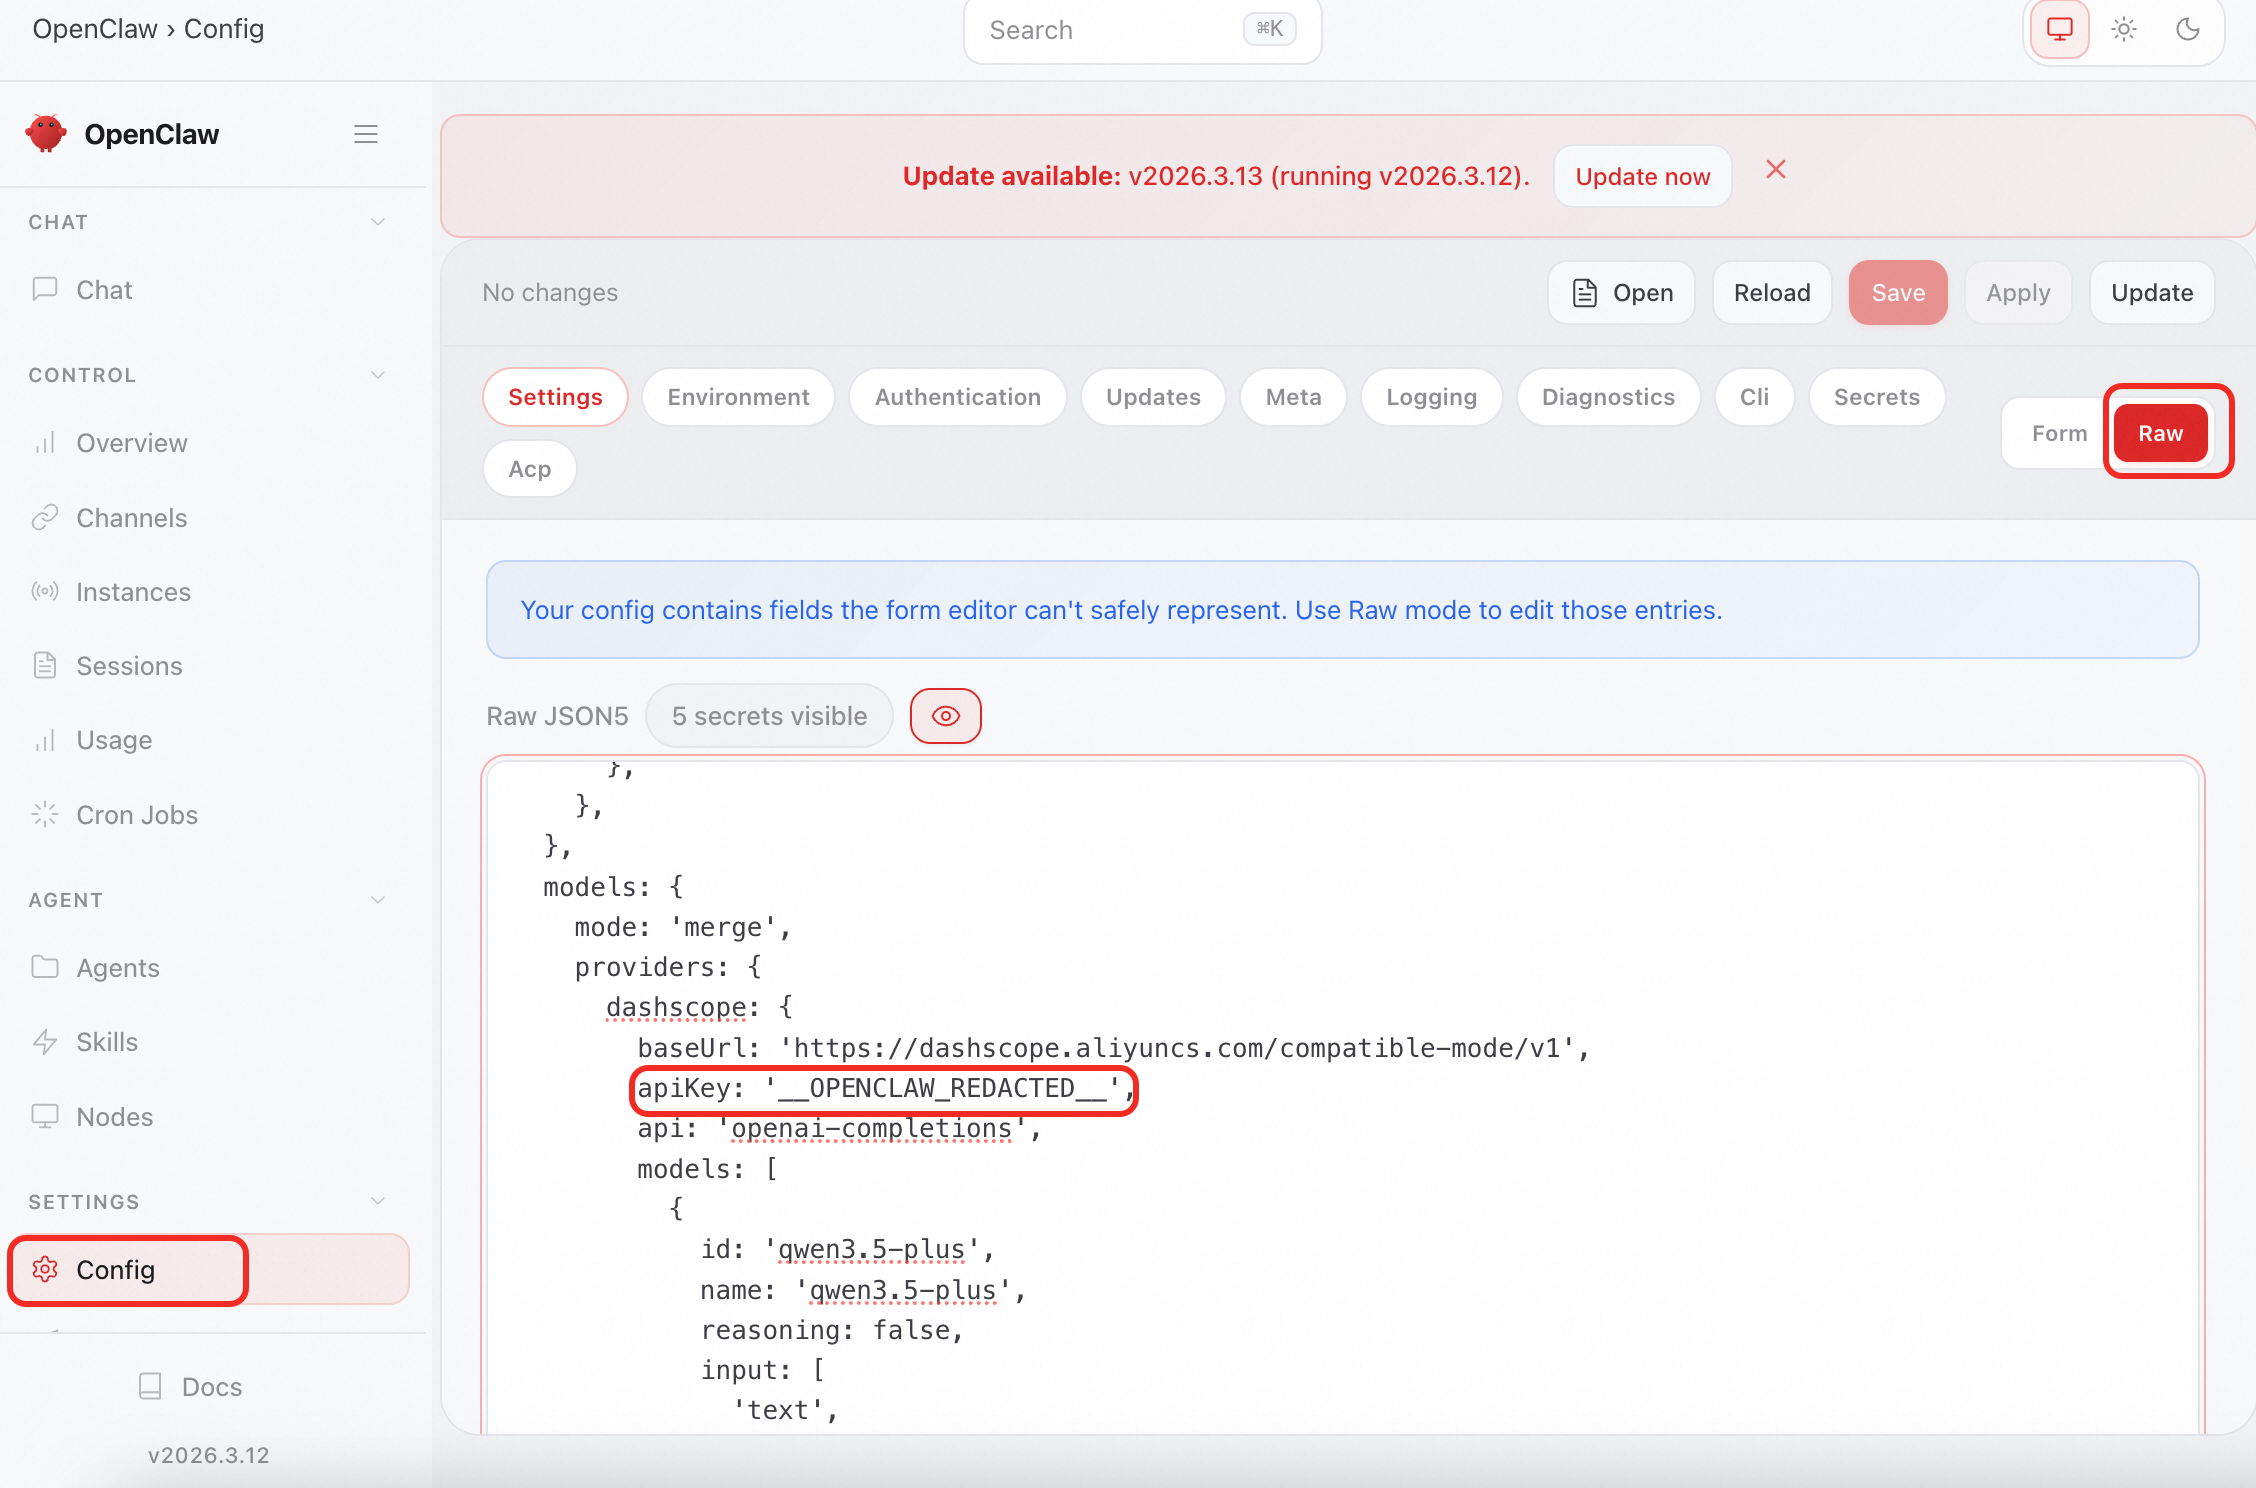Screen dimensions: 2256x1488
Task: Go to Agents in the sidebar
Action: [x=208, y=967]
